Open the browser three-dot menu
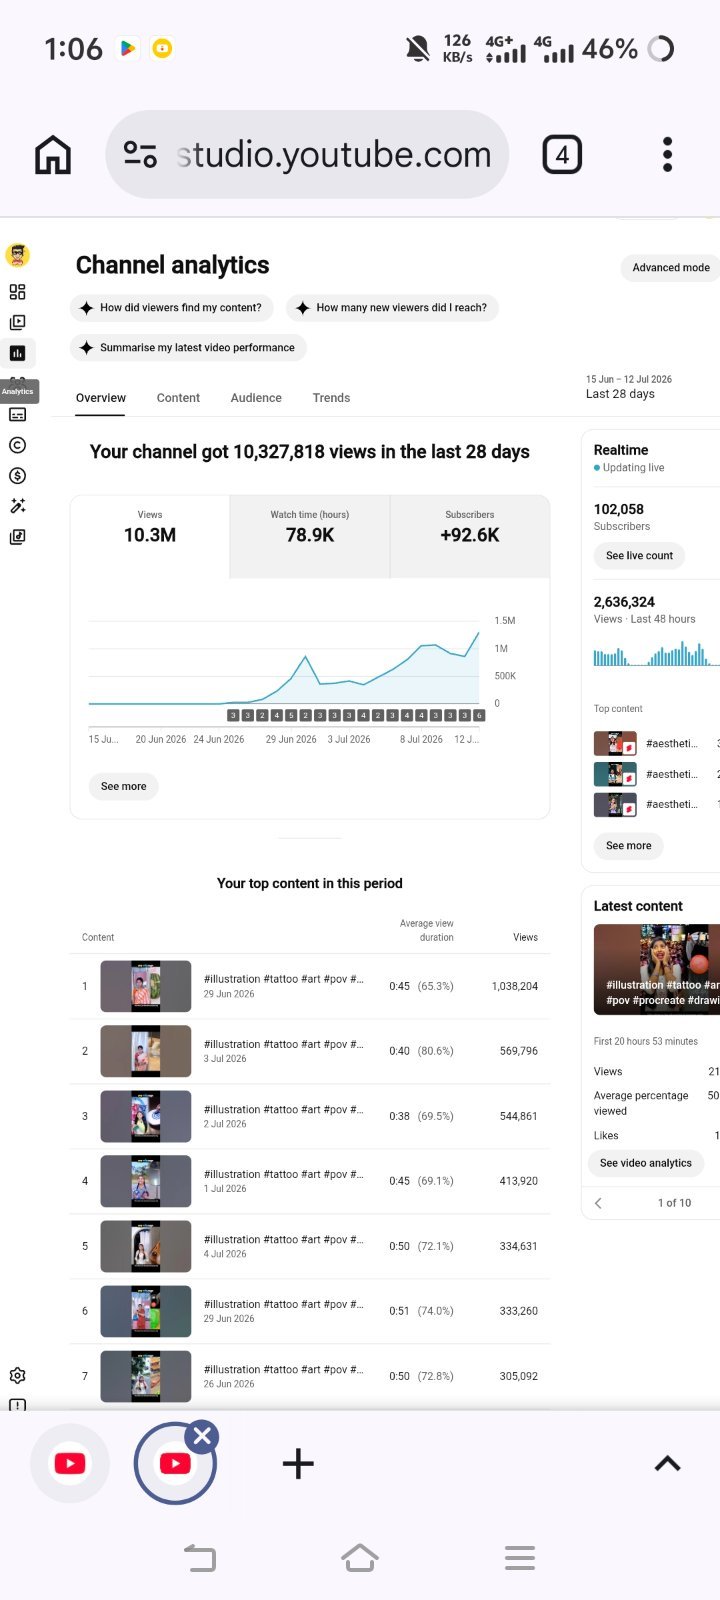This screenshot has width=720, height=1600. [668, 155]
